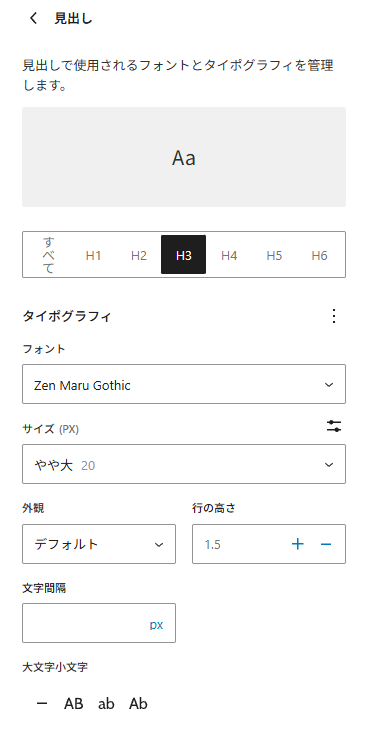Switch to the H6 heading level
The height and width of the screenshot is (729, 367).
[319, 255]
